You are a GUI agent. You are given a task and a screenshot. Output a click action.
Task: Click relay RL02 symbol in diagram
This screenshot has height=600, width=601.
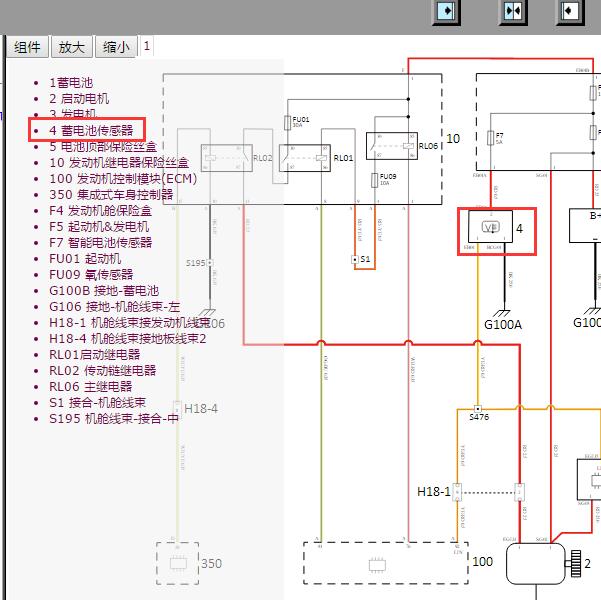227,158
